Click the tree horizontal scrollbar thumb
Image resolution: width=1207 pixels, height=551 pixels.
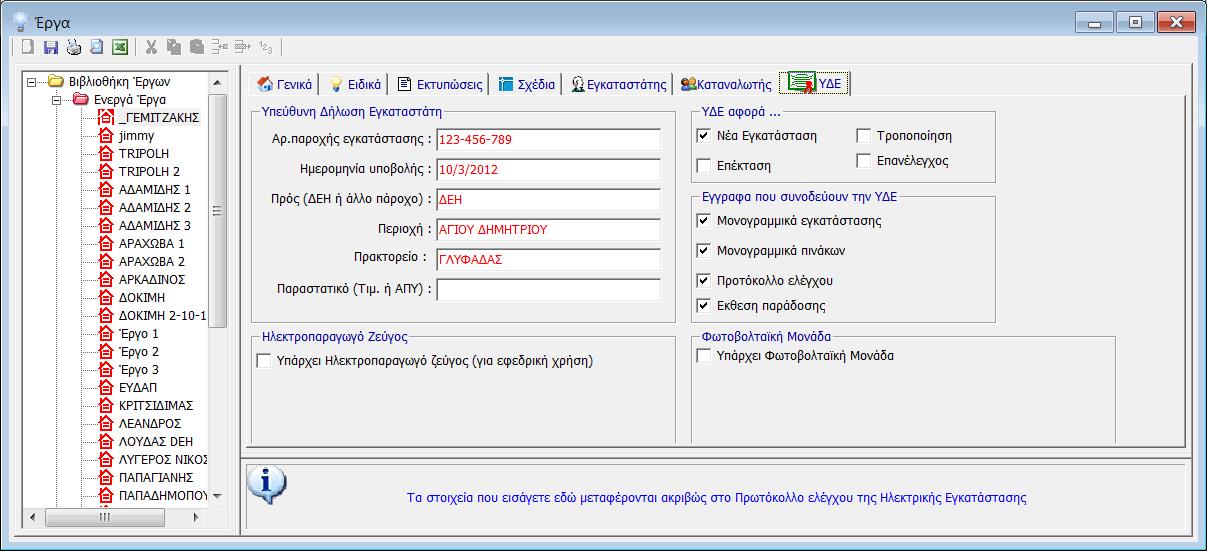[x=104, y=516]
